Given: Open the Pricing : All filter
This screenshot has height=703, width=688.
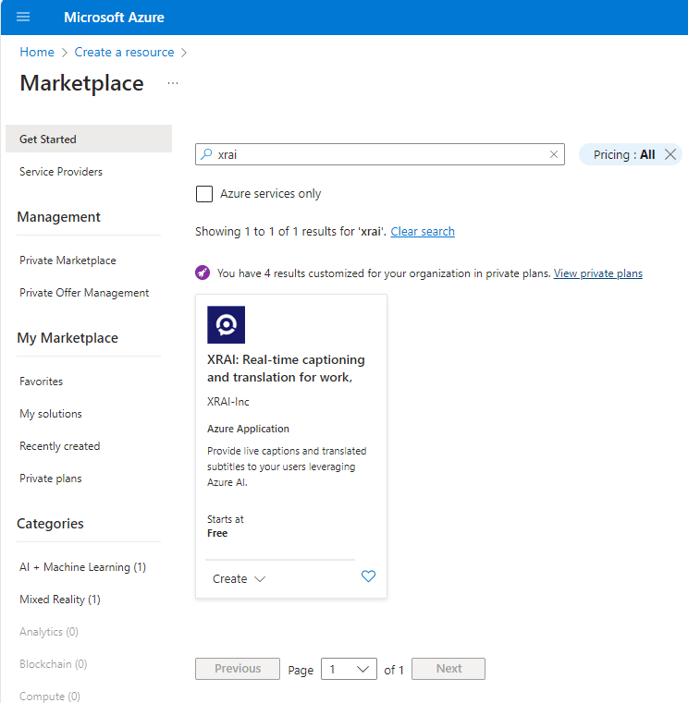Looking at the screenshot, I should point(624,155).
